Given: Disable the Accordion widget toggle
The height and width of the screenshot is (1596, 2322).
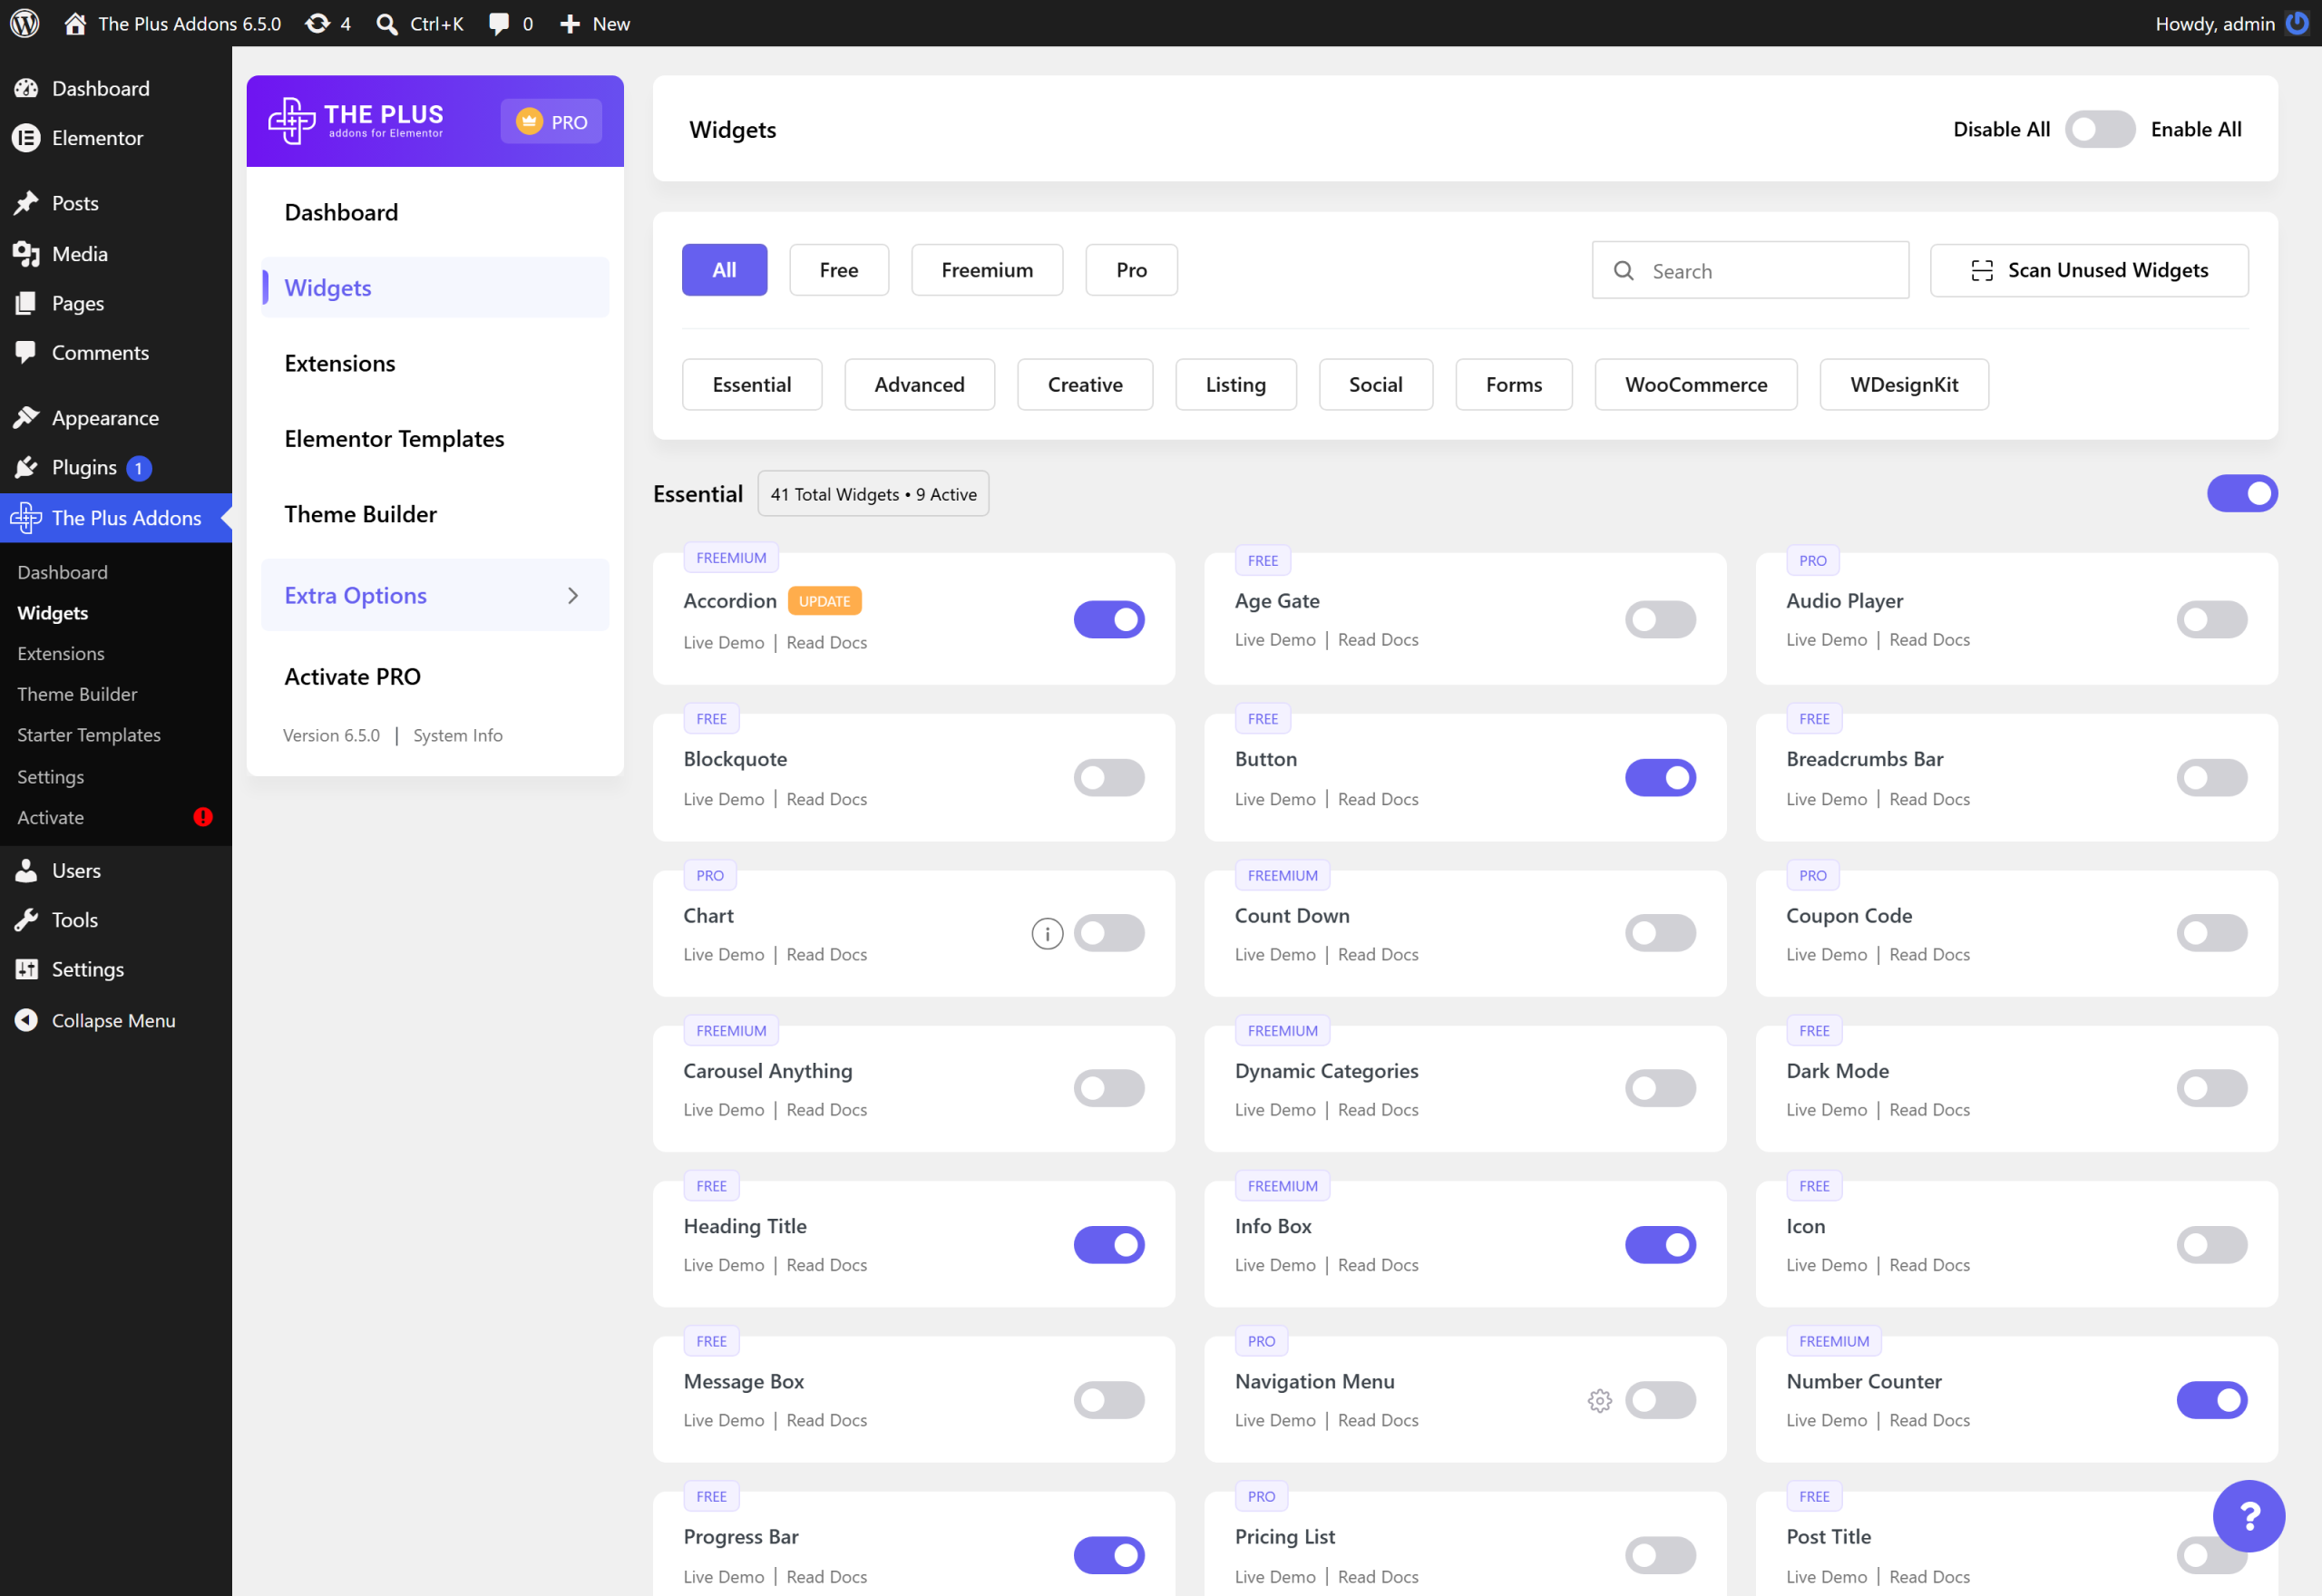Looking at the screenshot, I should point(1109,619).
